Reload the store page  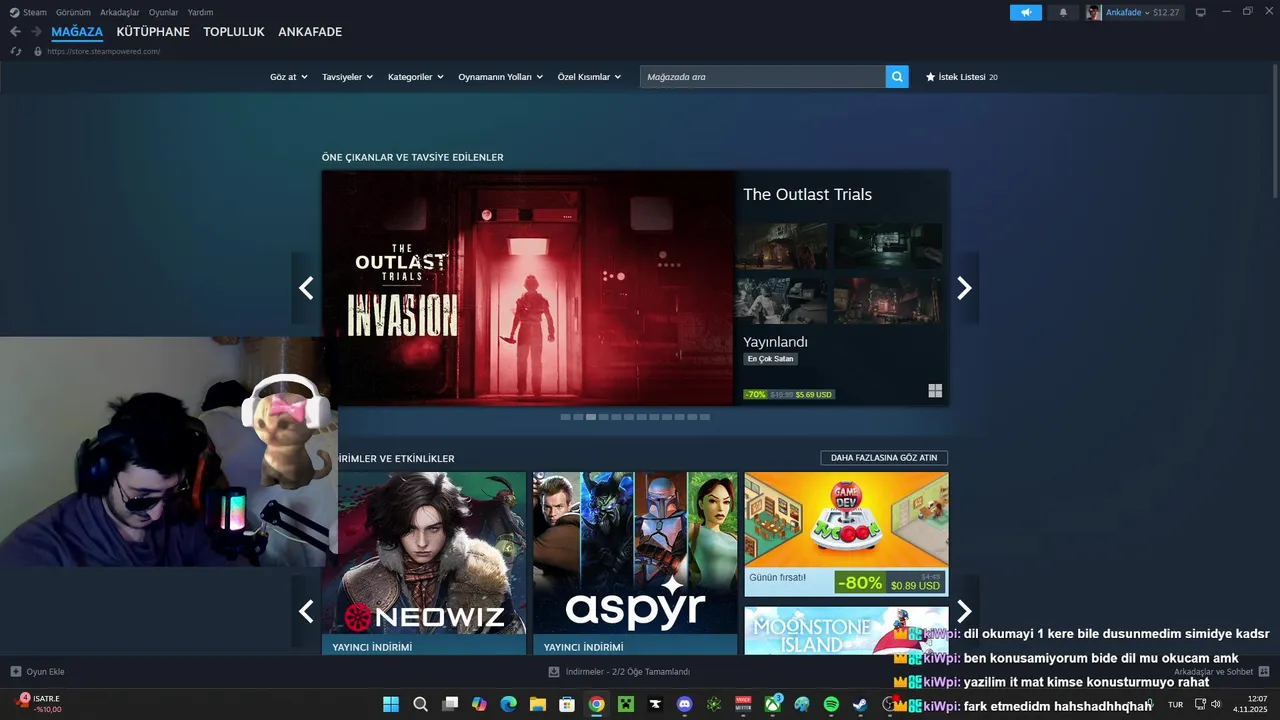[16, 51]
